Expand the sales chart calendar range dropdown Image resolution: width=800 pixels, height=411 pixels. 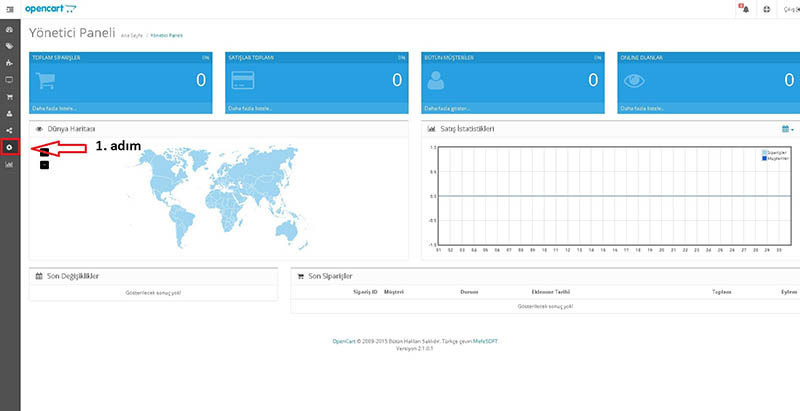tap(788, 130)
